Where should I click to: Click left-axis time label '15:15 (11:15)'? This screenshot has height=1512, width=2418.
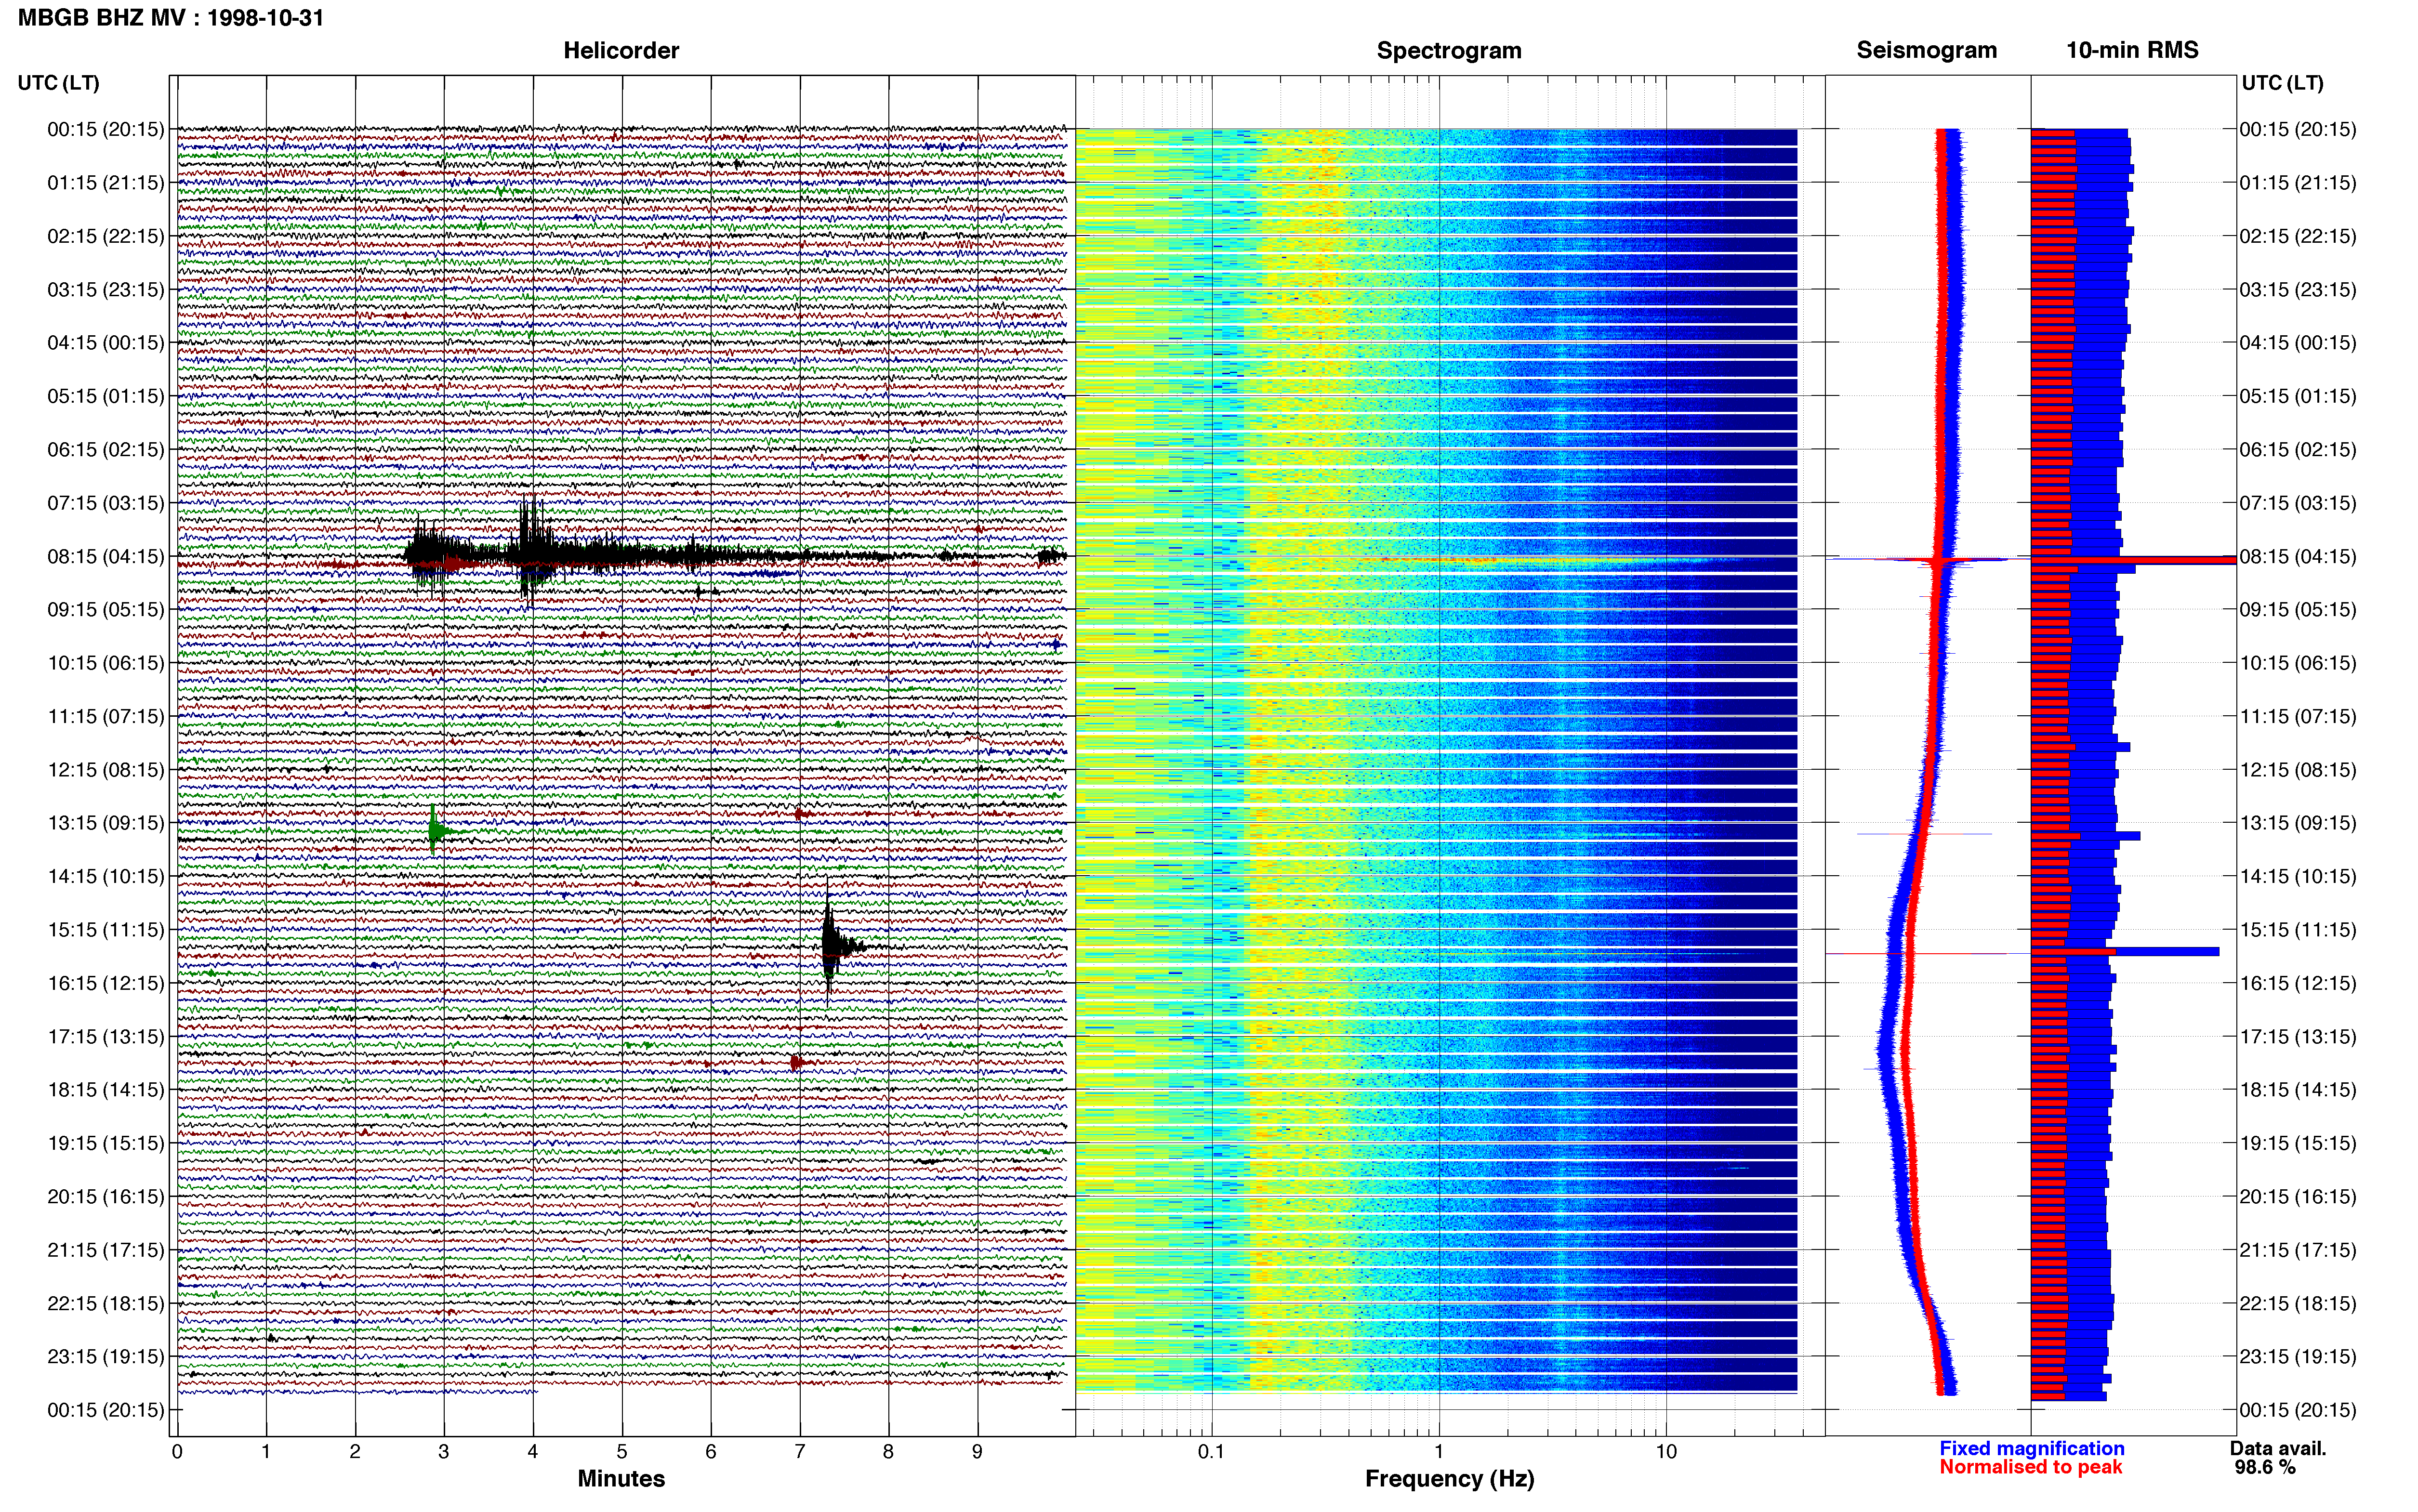[x=105, y=930]
